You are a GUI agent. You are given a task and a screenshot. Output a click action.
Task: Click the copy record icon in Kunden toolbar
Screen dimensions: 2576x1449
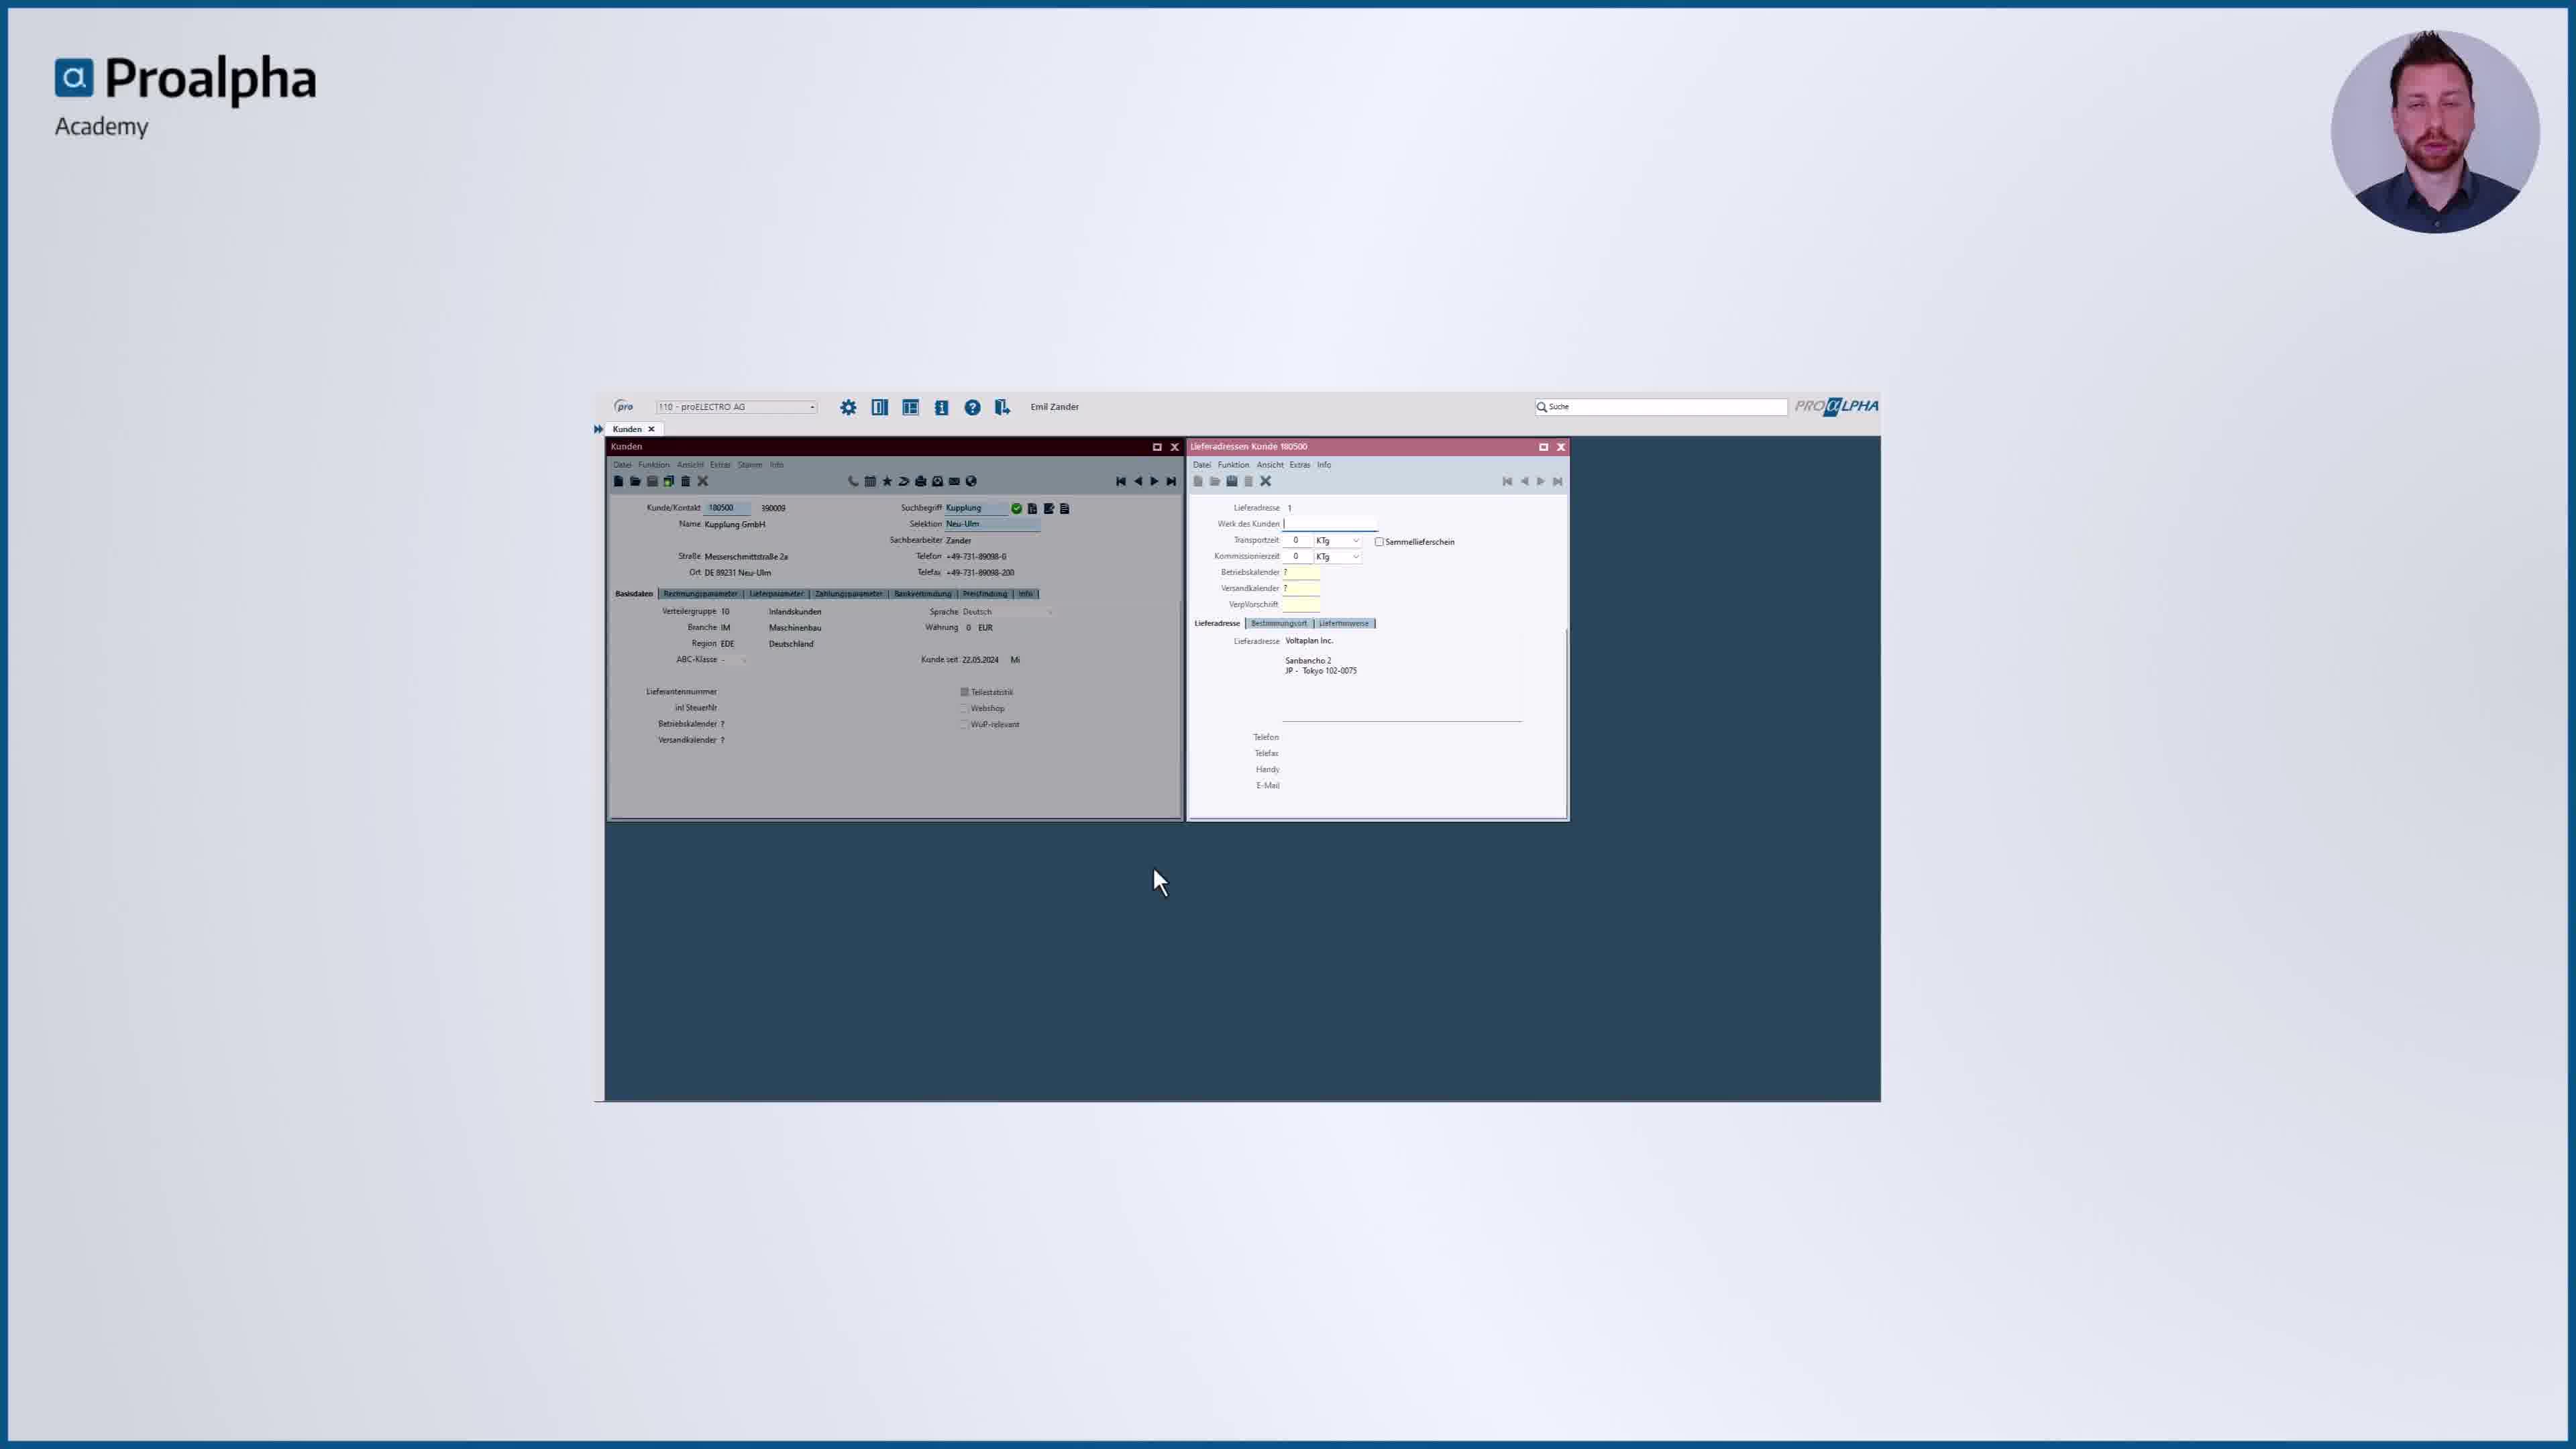click(x=669, y=481)
